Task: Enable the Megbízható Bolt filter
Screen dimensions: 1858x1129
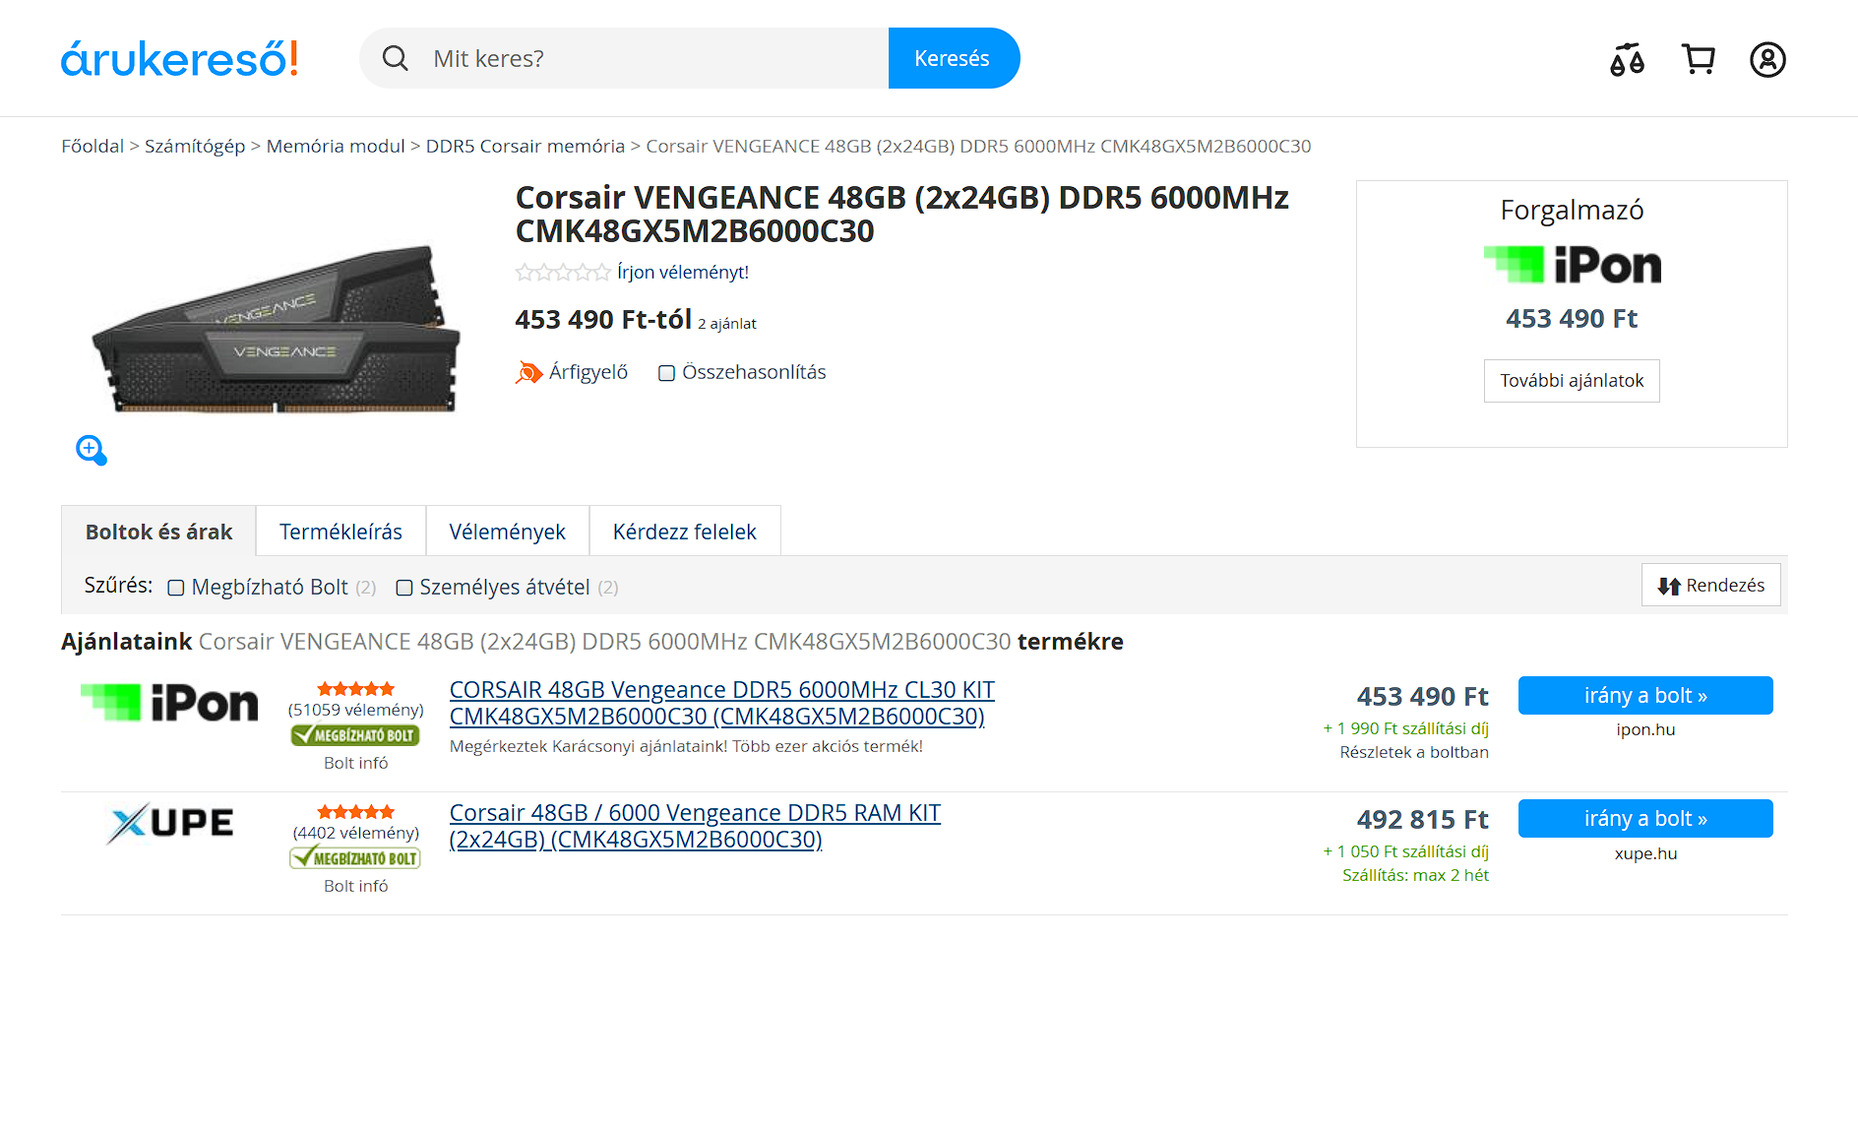Action: click(176, 588)
